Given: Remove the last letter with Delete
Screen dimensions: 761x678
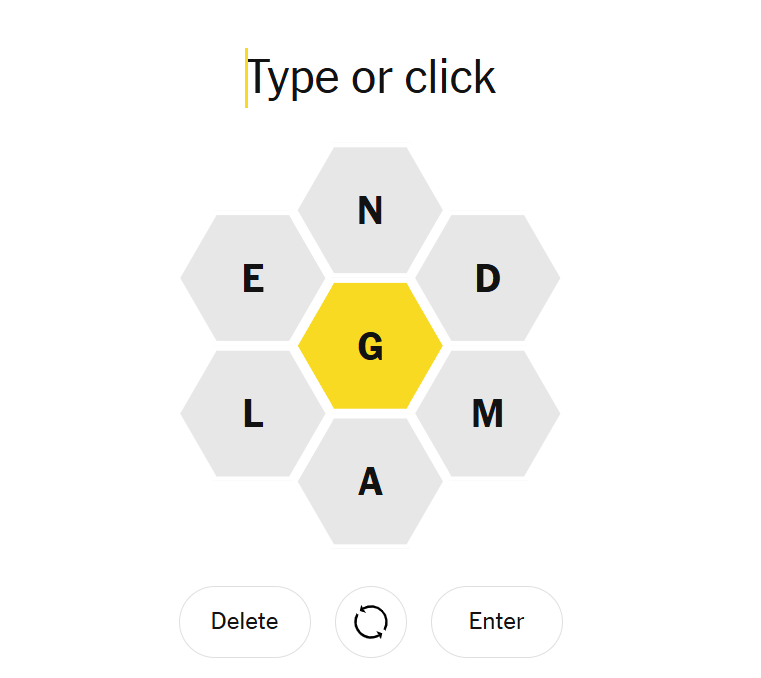Looking at the screenshot, I should point(244,622).
